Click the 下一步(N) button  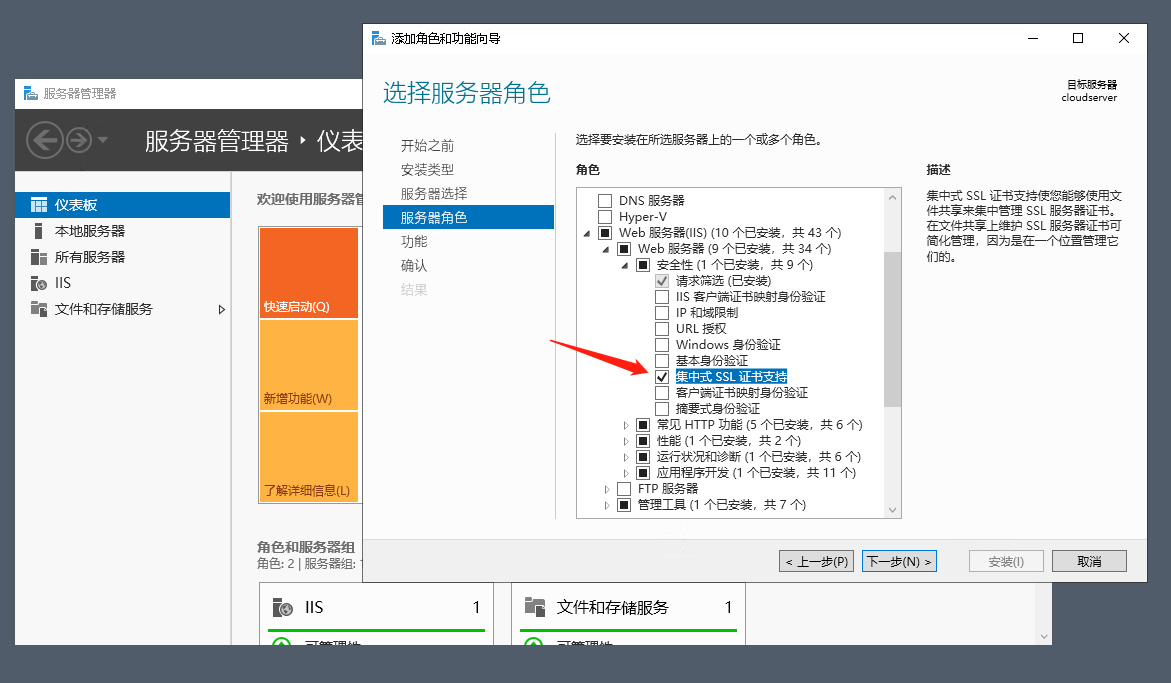pos(898,561)
